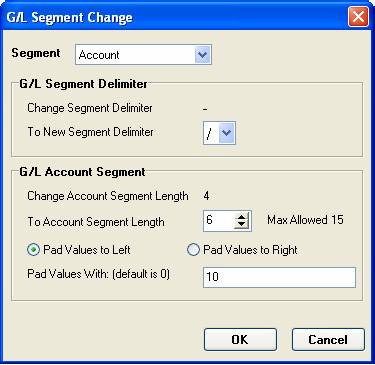Screen dimensions: 375x365
Task: Click the Segment combo box showing Account
Action: 143,55
